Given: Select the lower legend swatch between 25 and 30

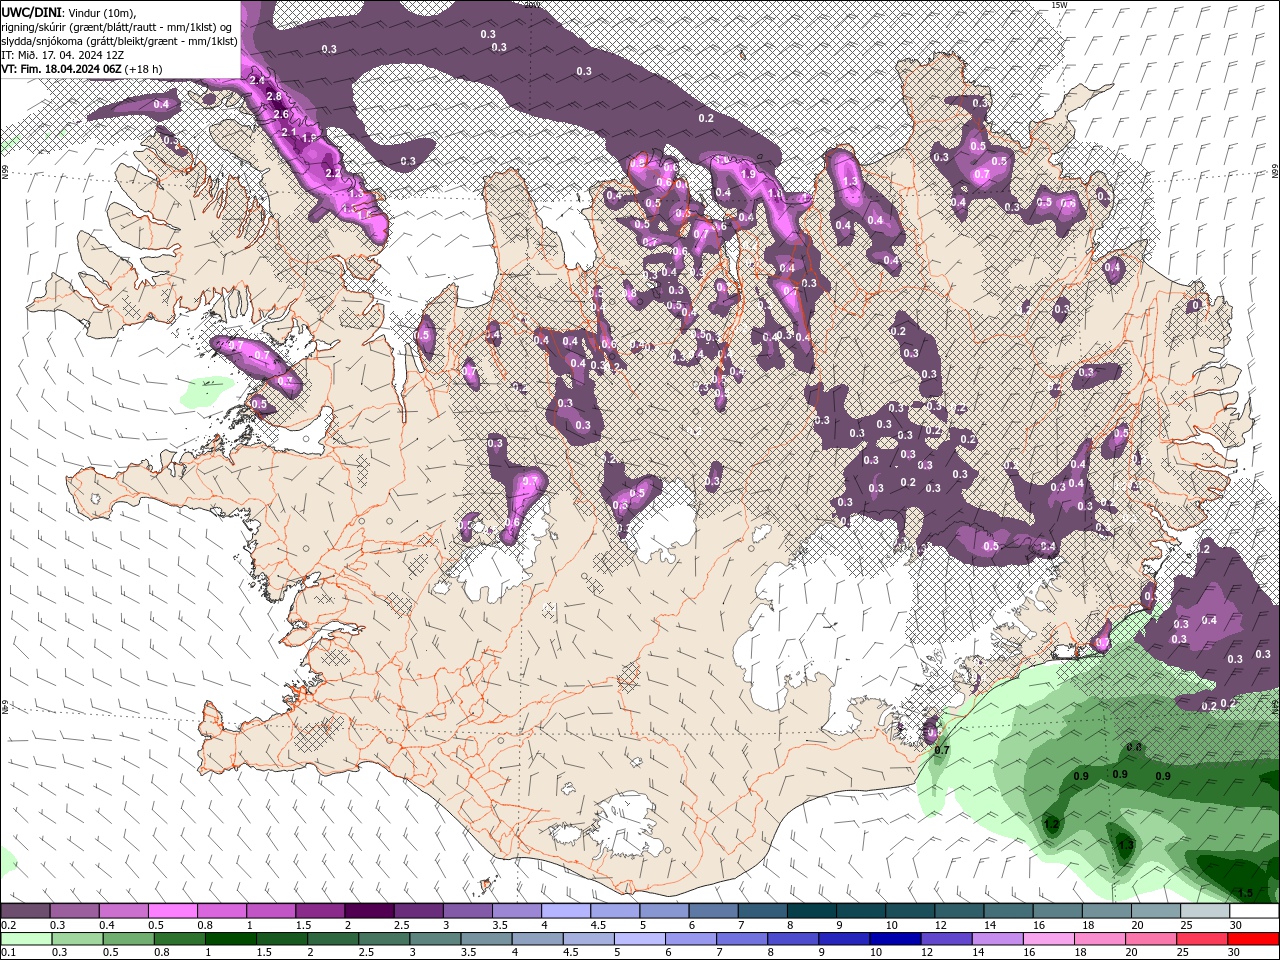Looking at the screenshot, I should [1201, 938].
